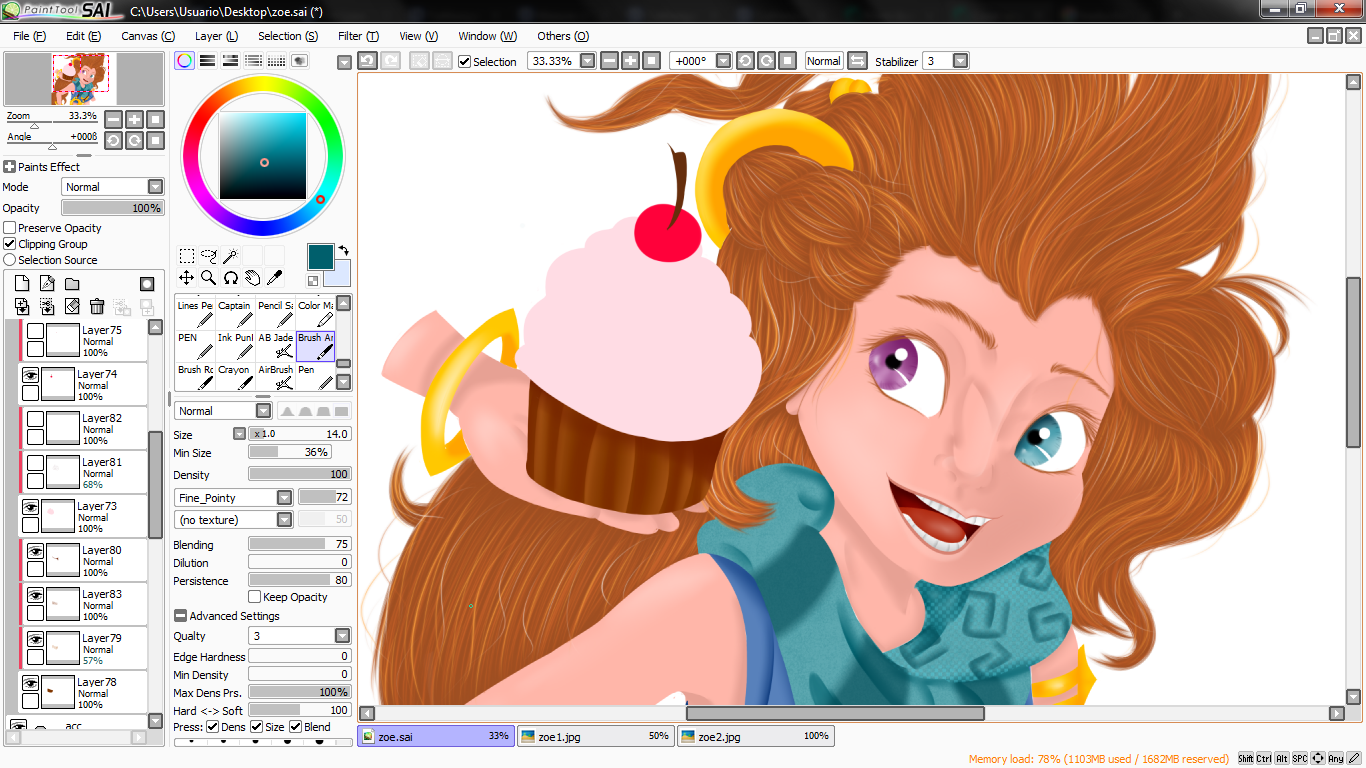Select the Hand pan tool

click(x=252, y=278)
